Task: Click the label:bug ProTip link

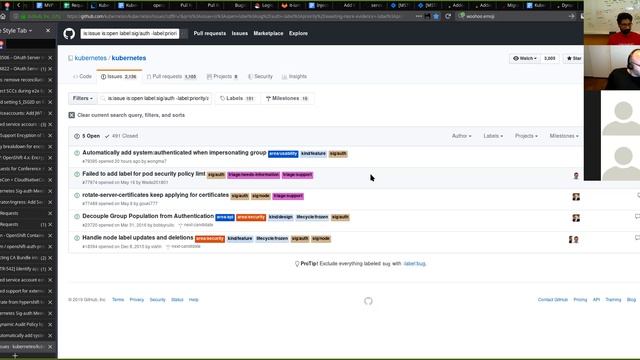Action: [x=414, y=264]
